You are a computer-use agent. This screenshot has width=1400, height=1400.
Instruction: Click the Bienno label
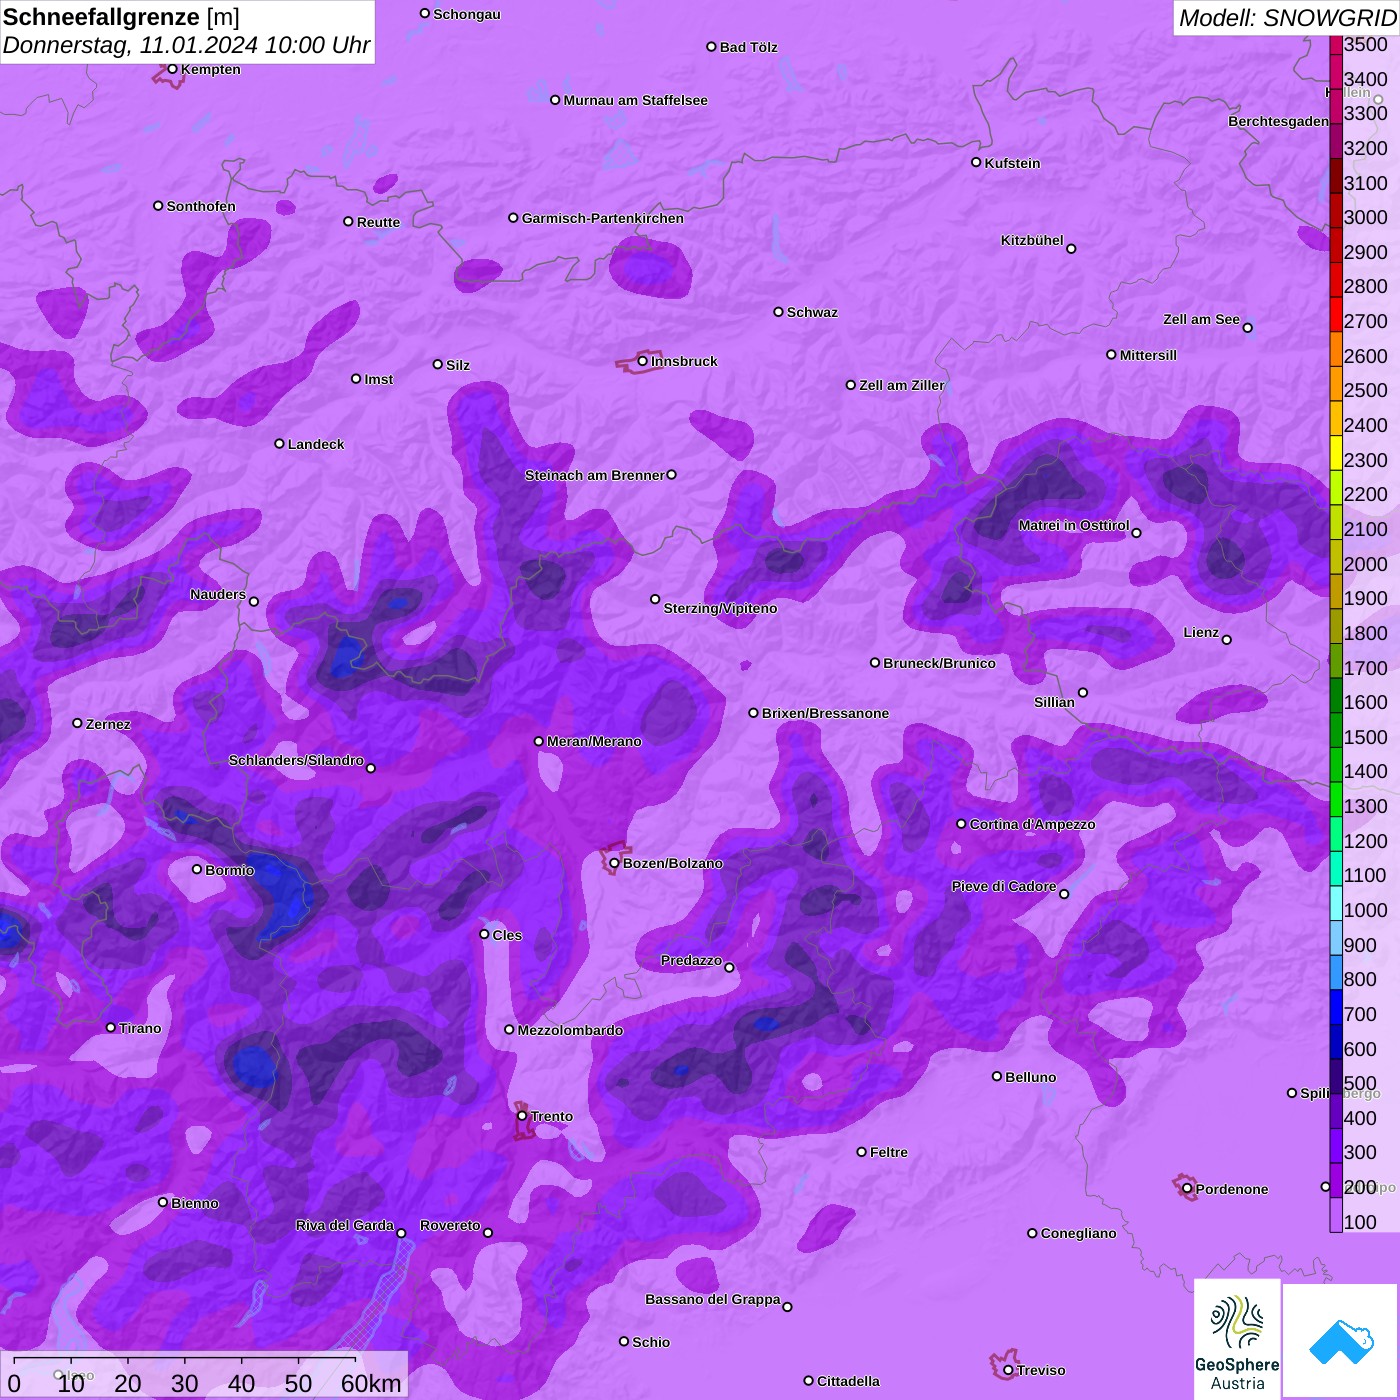194,1203
